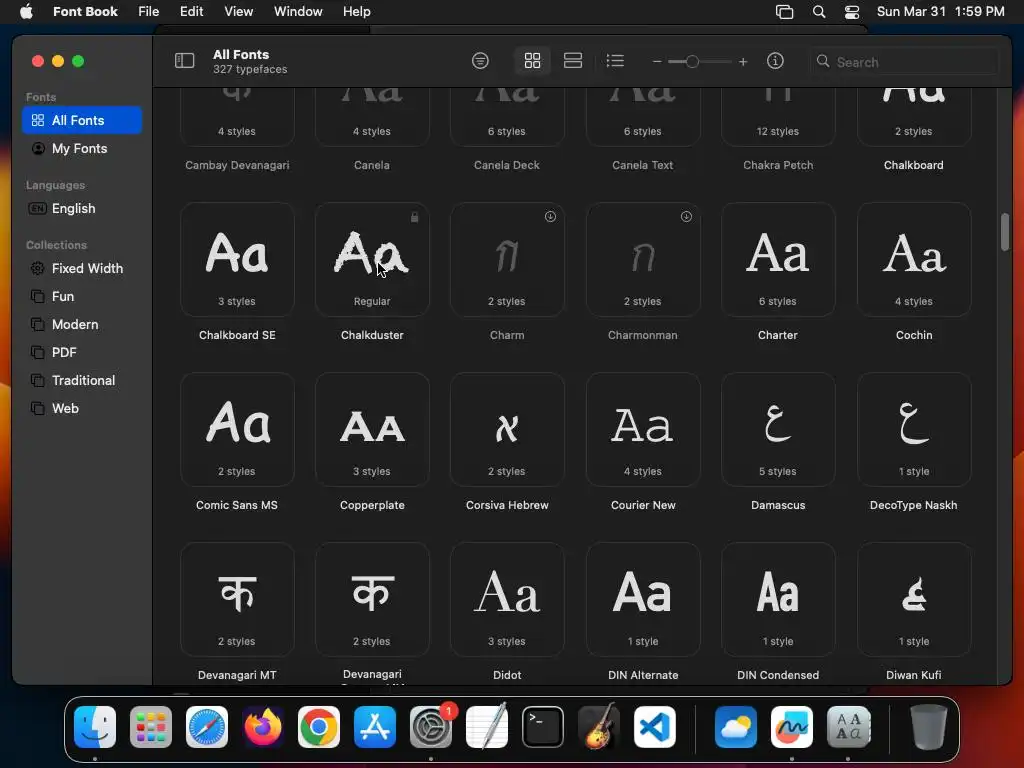Open the Fixed Width collection
Screen dimensions: 1024x768
point(82,268)
